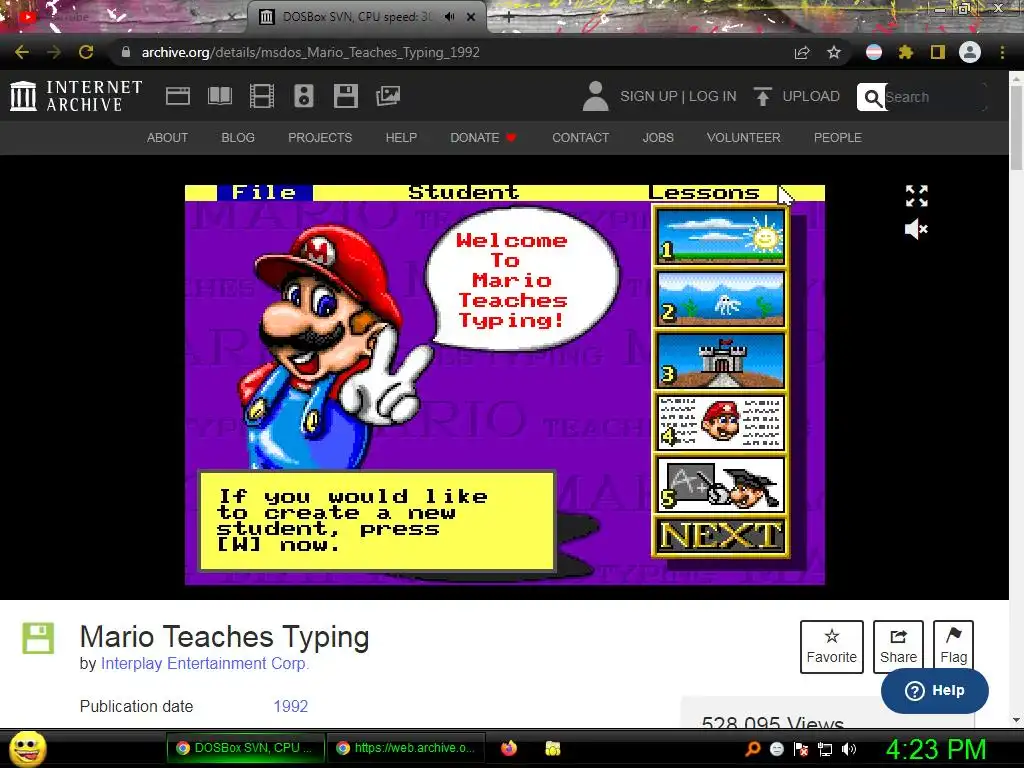1024x768 pixels.
Task: Open Interplay Entertainment Corp. link
Action: pyautogui.click(x=204, y=664)
